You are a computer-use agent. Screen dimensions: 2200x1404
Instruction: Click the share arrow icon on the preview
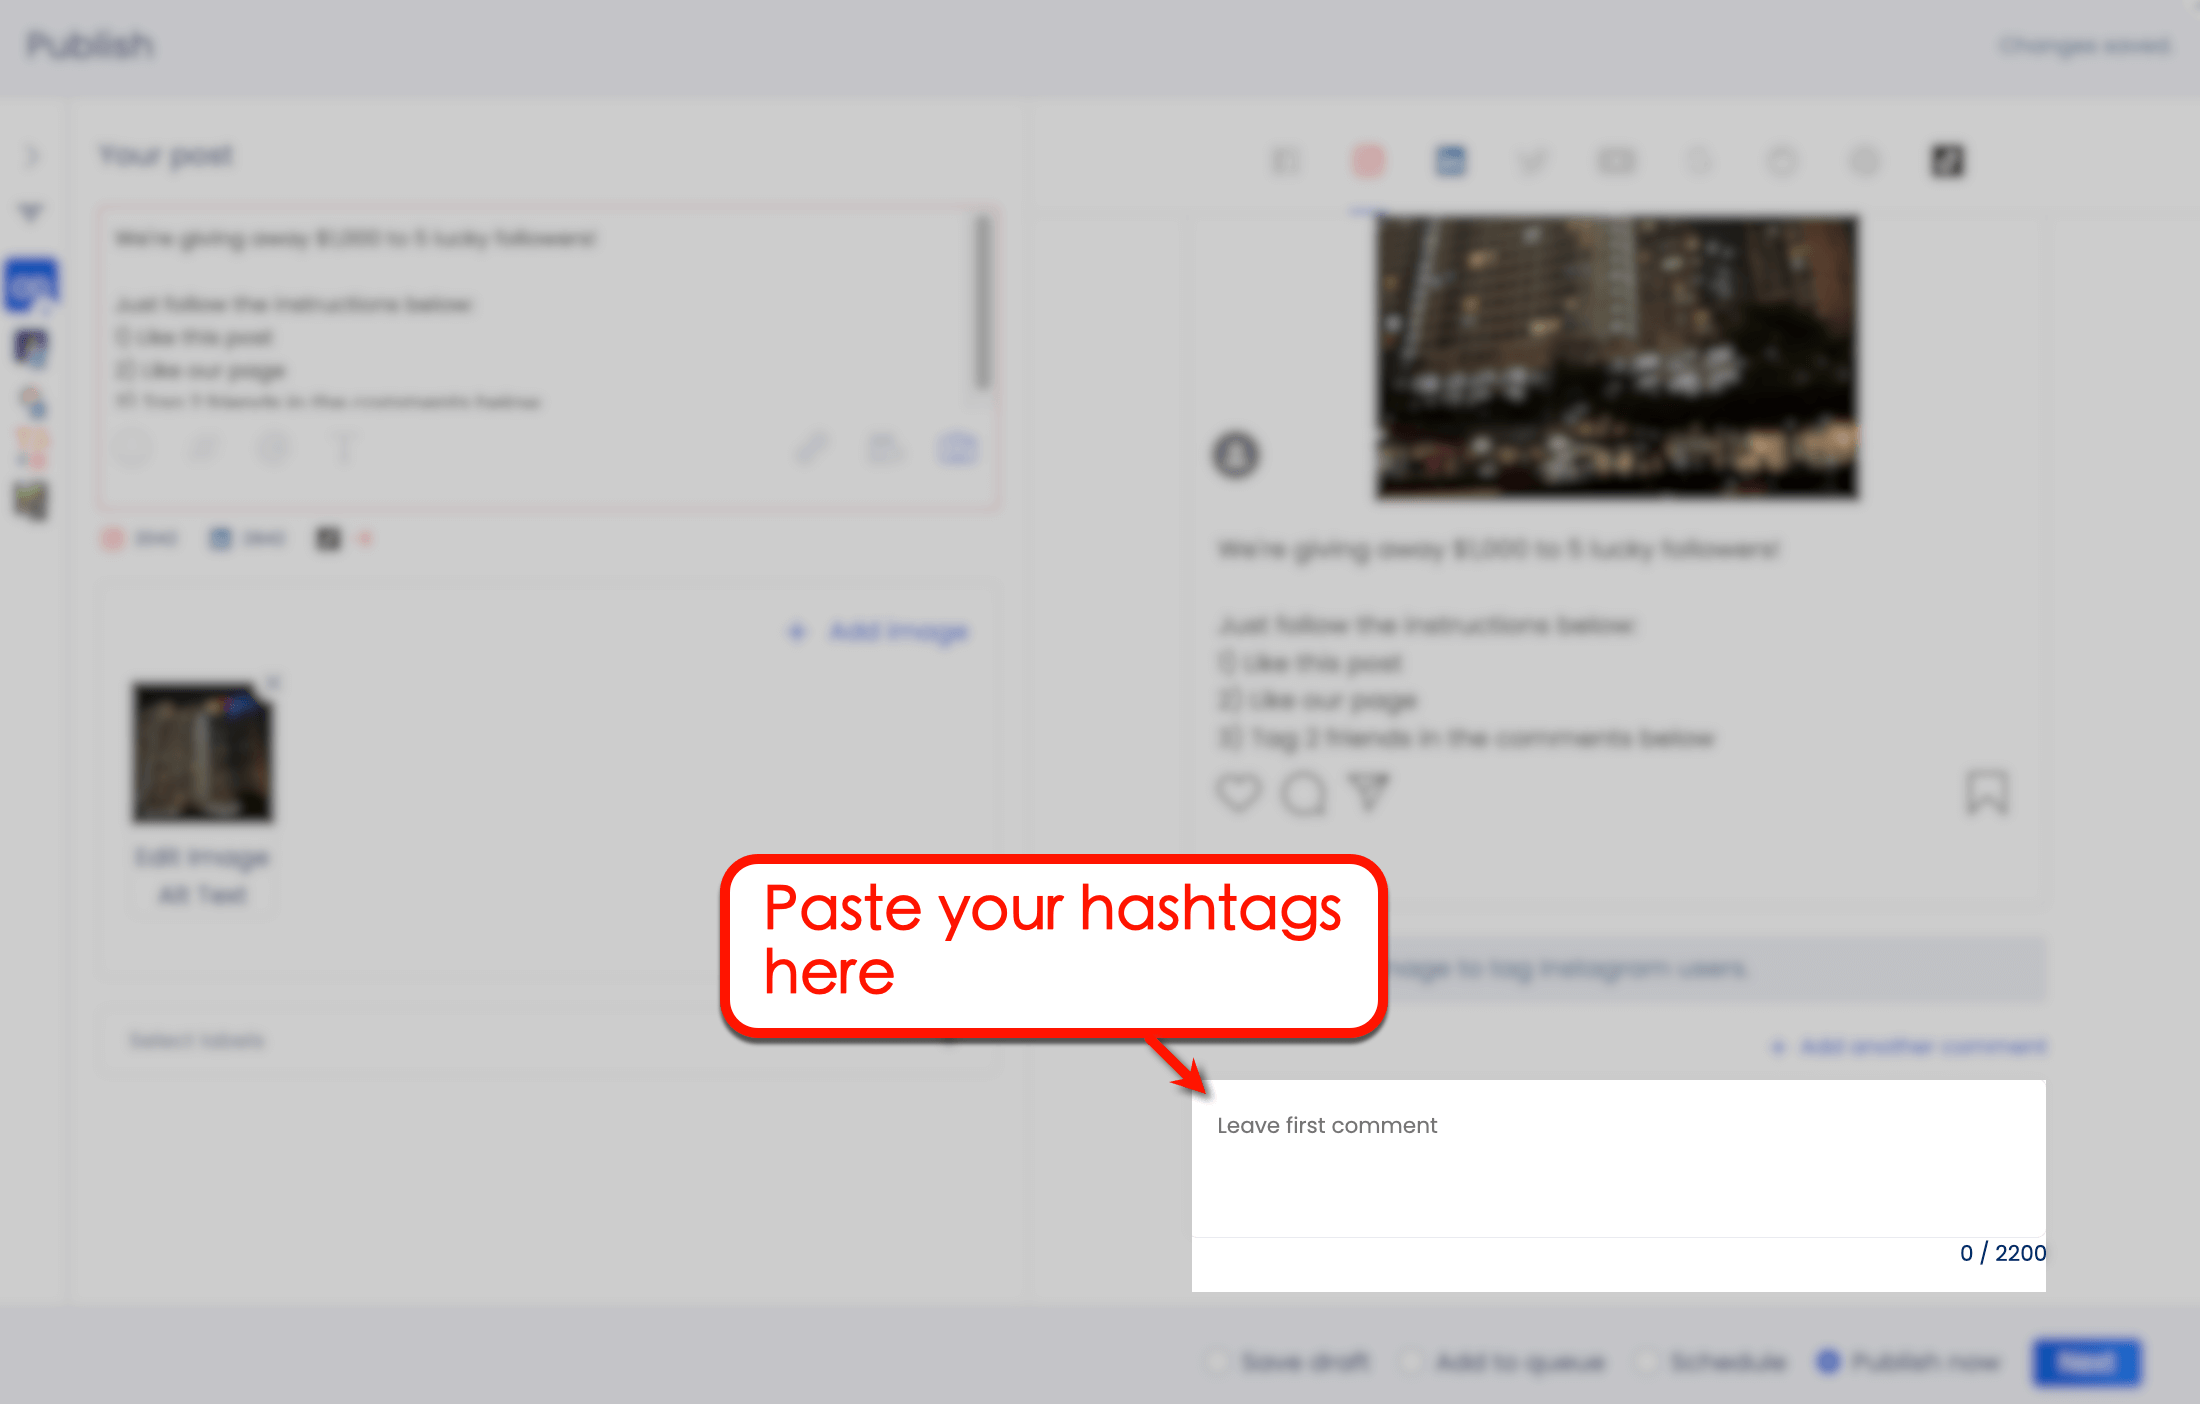[x=1369, y=793]
